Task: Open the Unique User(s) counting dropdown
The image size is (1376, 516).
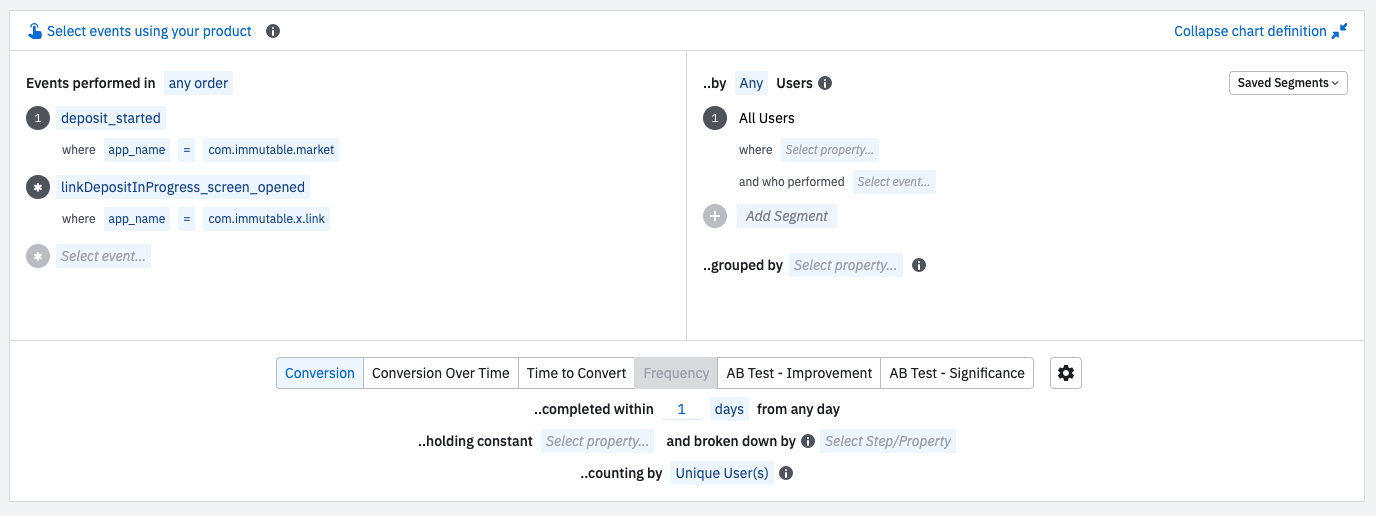Action: pyautogui.click(x=722, y=473)
